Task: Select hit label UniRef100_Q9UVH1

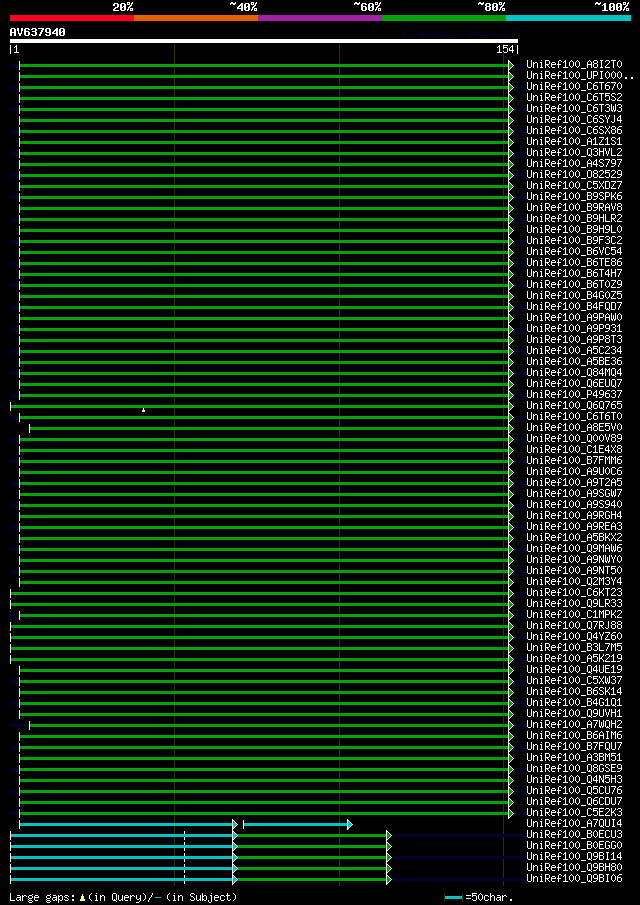Action: 574,714
